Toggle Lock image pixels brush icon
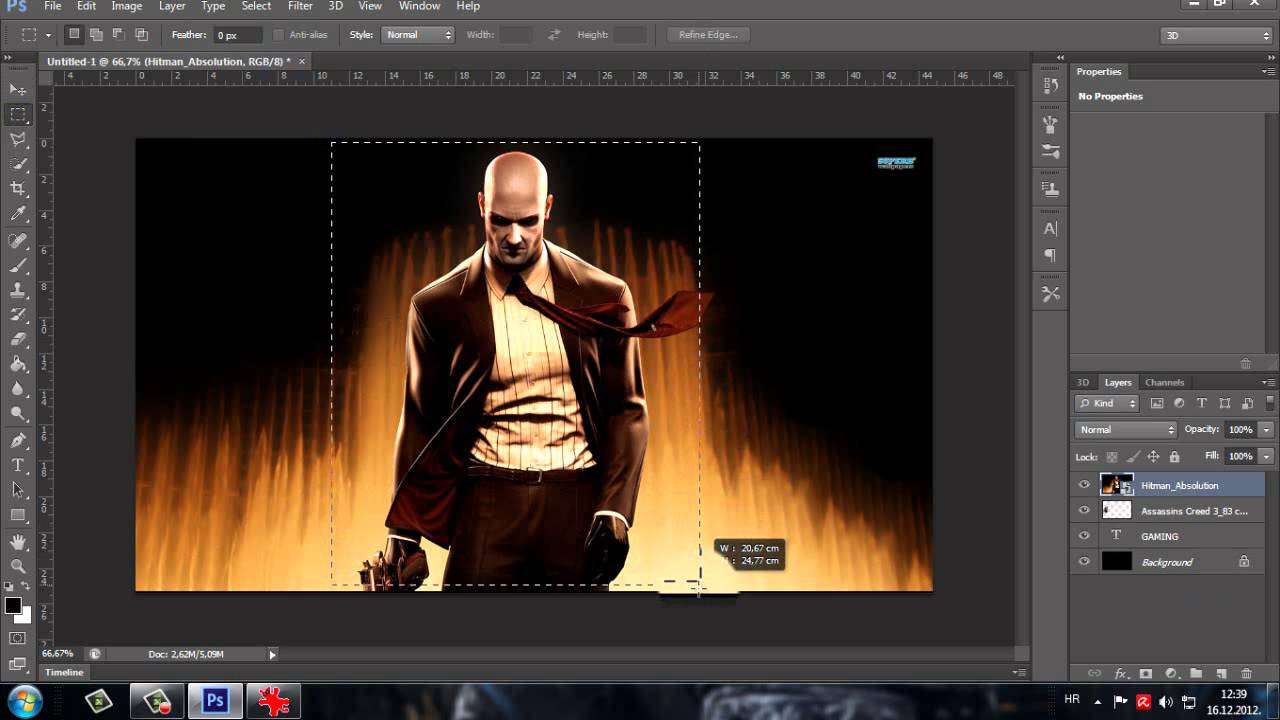Image resolution: width=1280 pixels, height=720 pixels. (x=1132, y=456)
